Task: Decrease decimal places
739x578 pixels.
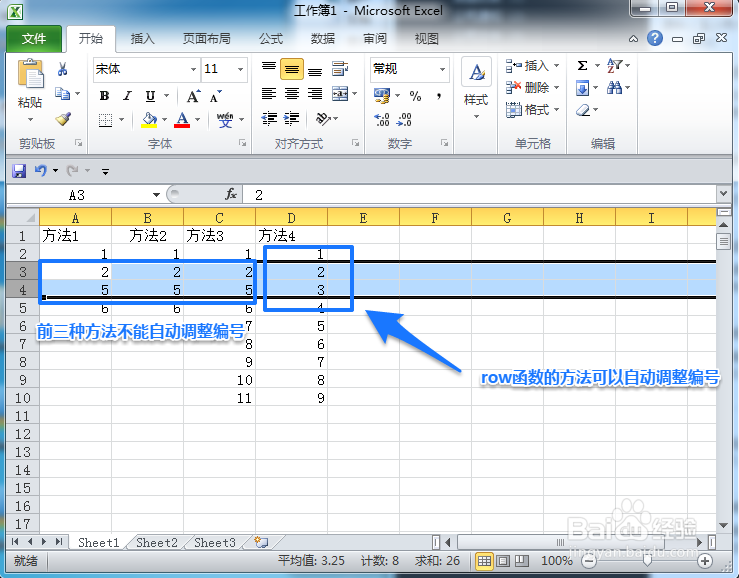Action: click(x=404, y=120)
